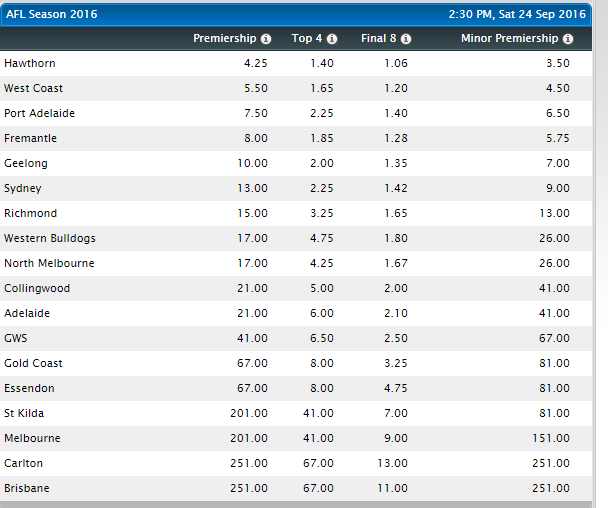Viewport: 608px width, 508px height.
Task: Choose GWS premiership odds 41.00
Action: pyautogui.click(x=251, y=338)
